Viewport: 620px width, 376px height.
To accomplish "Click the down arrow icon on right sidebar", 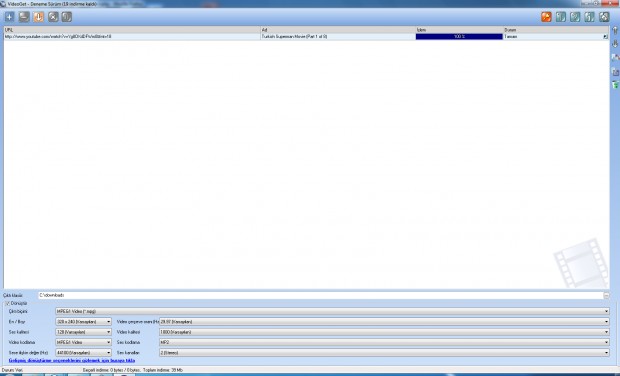I will (x=615, y=44).
